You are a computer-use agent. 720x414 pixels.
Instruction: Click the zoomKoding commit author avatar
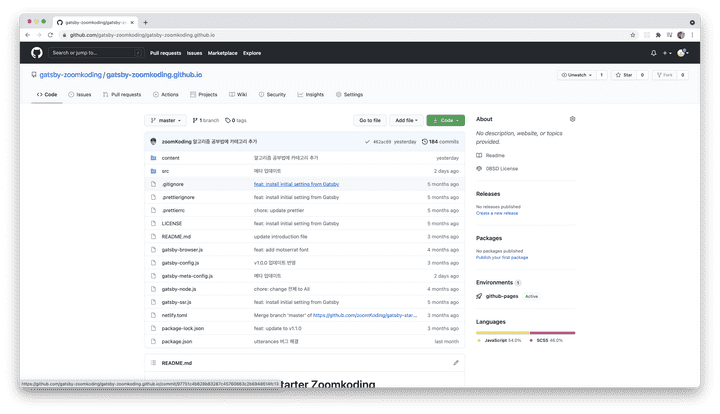(x=153, y=141)
